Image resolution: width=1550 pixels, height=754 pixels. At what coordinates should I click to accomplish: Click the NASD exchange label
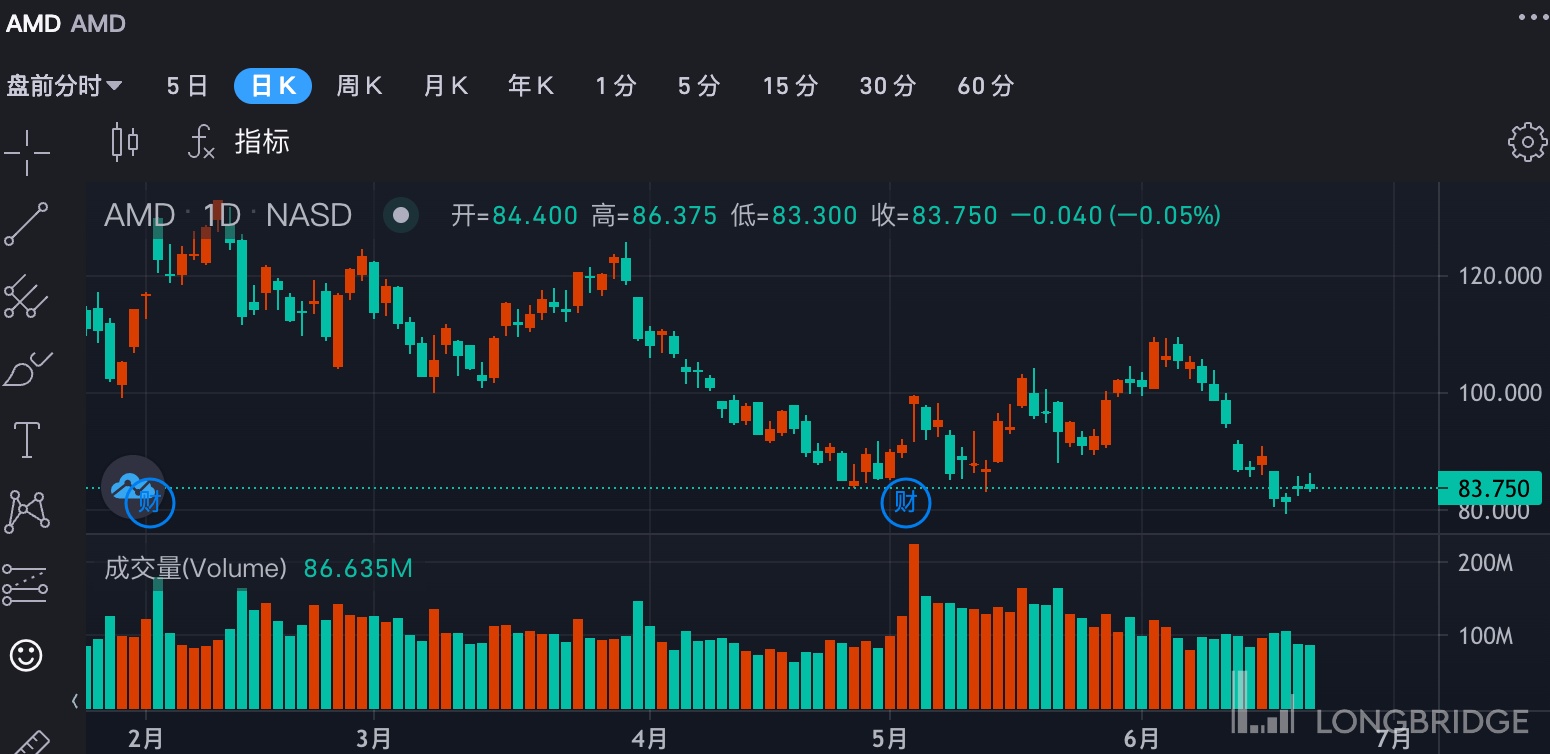[309, 215]
